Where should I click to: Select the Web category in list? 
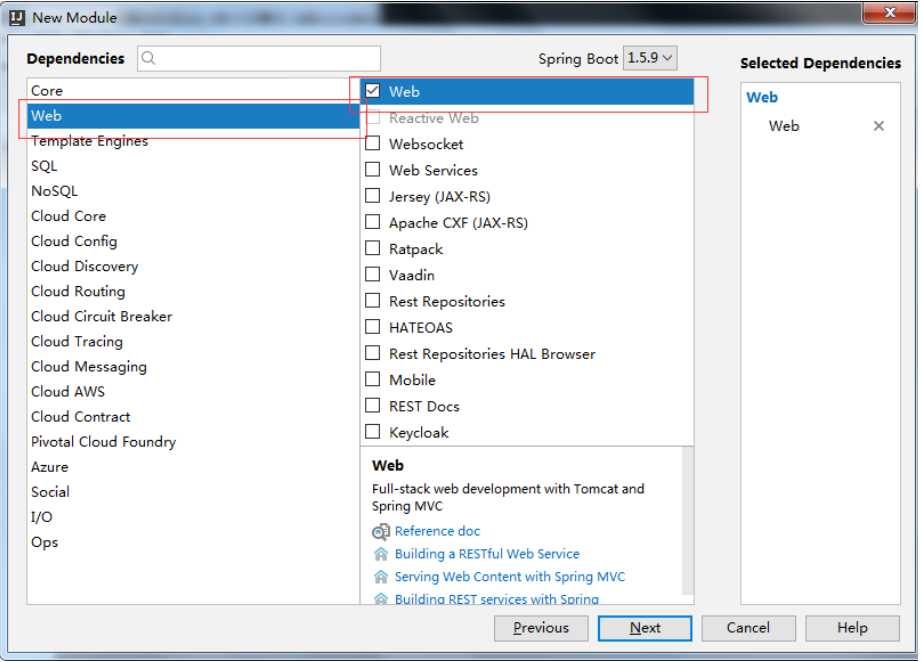193,116
